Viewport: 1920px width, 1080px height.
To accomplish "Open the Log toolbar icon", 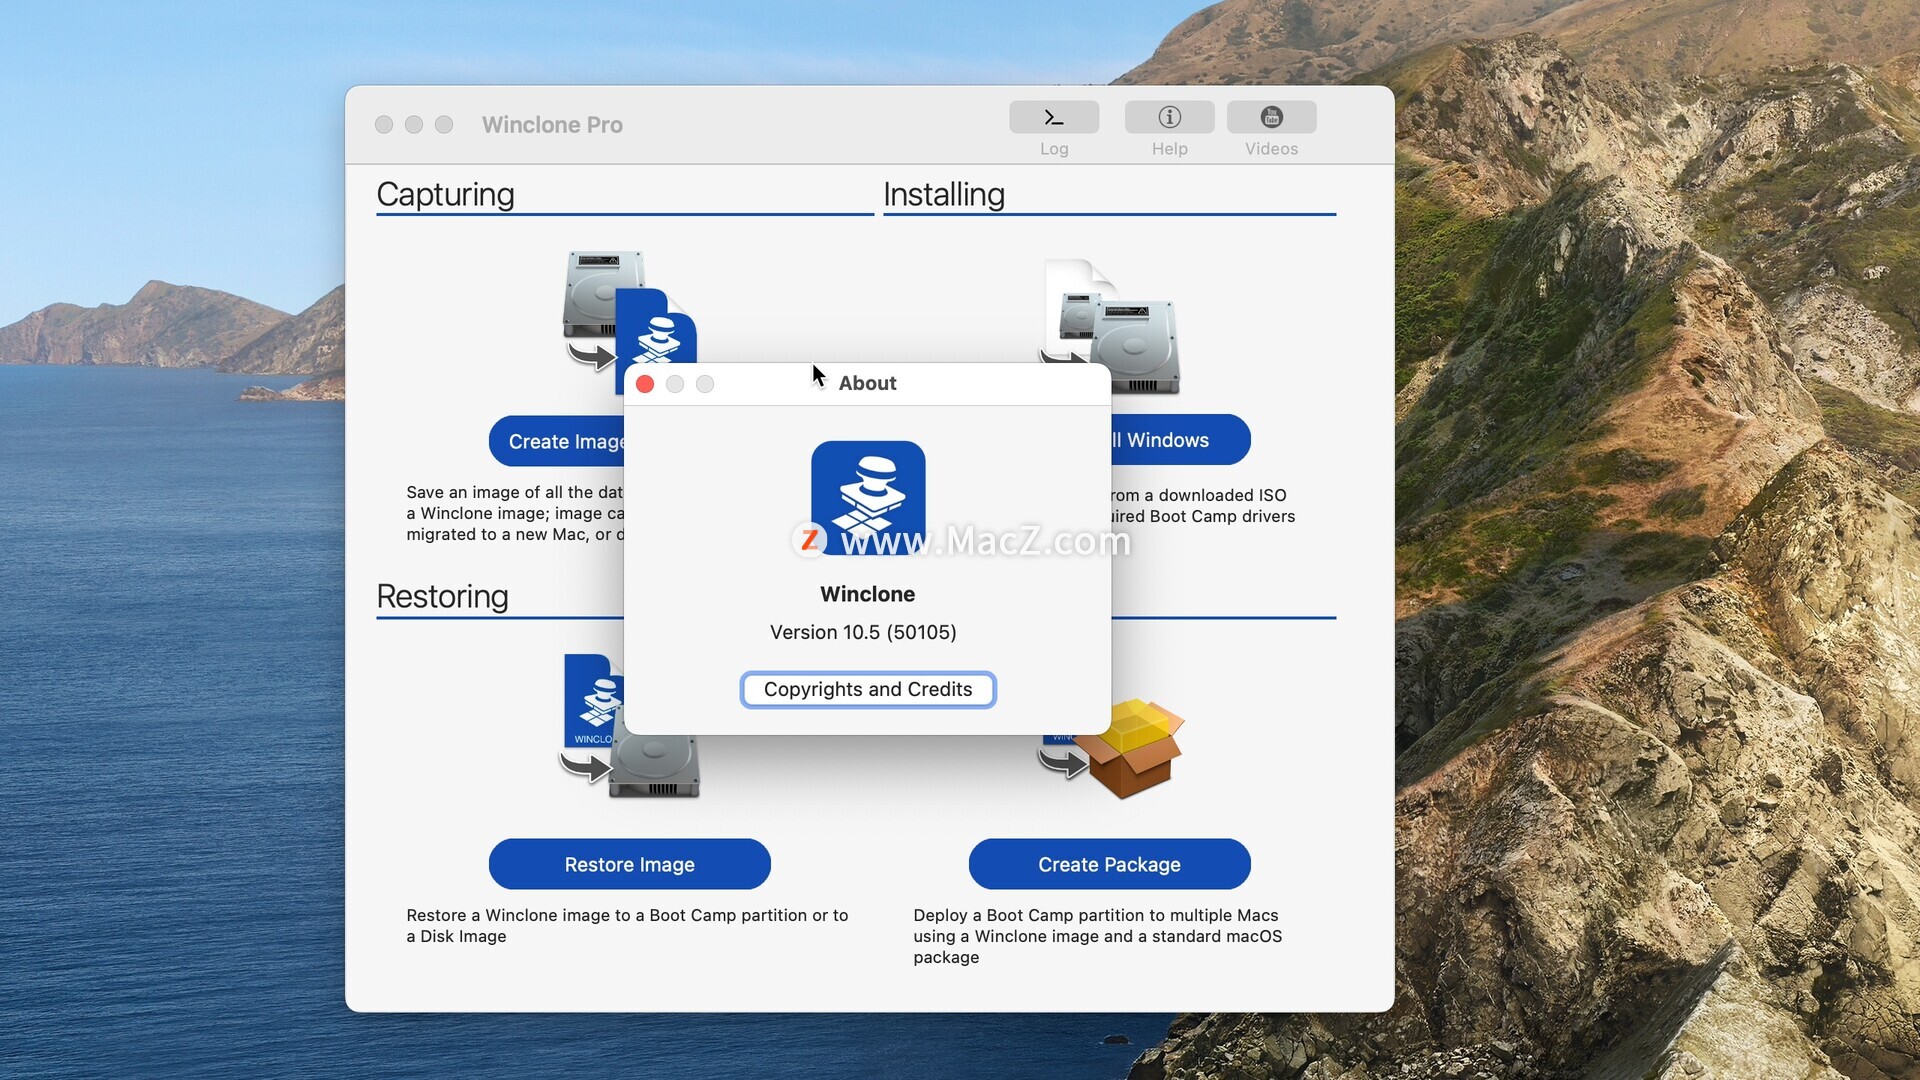I will tap(1054, 117).
